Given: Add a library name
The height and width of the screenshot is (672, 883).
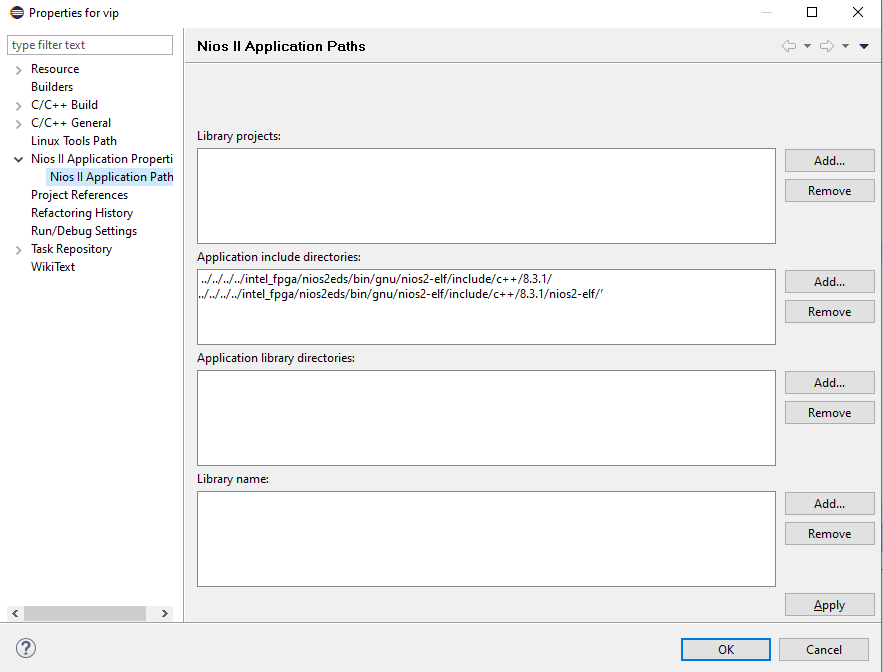Looking at the screenshot, I should [830, 504].
